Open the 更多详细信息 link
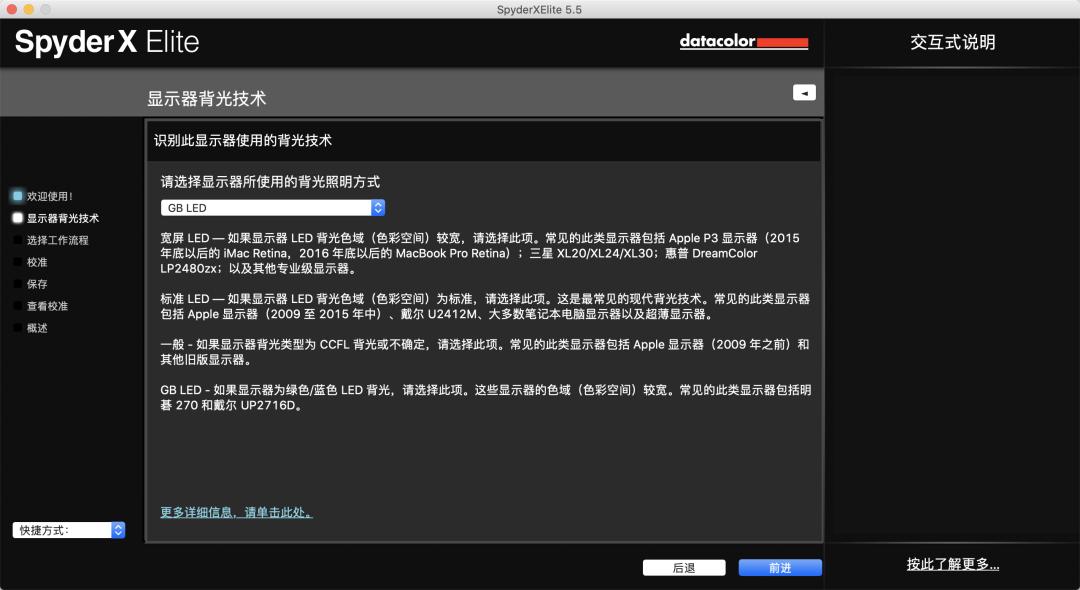 coord(236,512)
